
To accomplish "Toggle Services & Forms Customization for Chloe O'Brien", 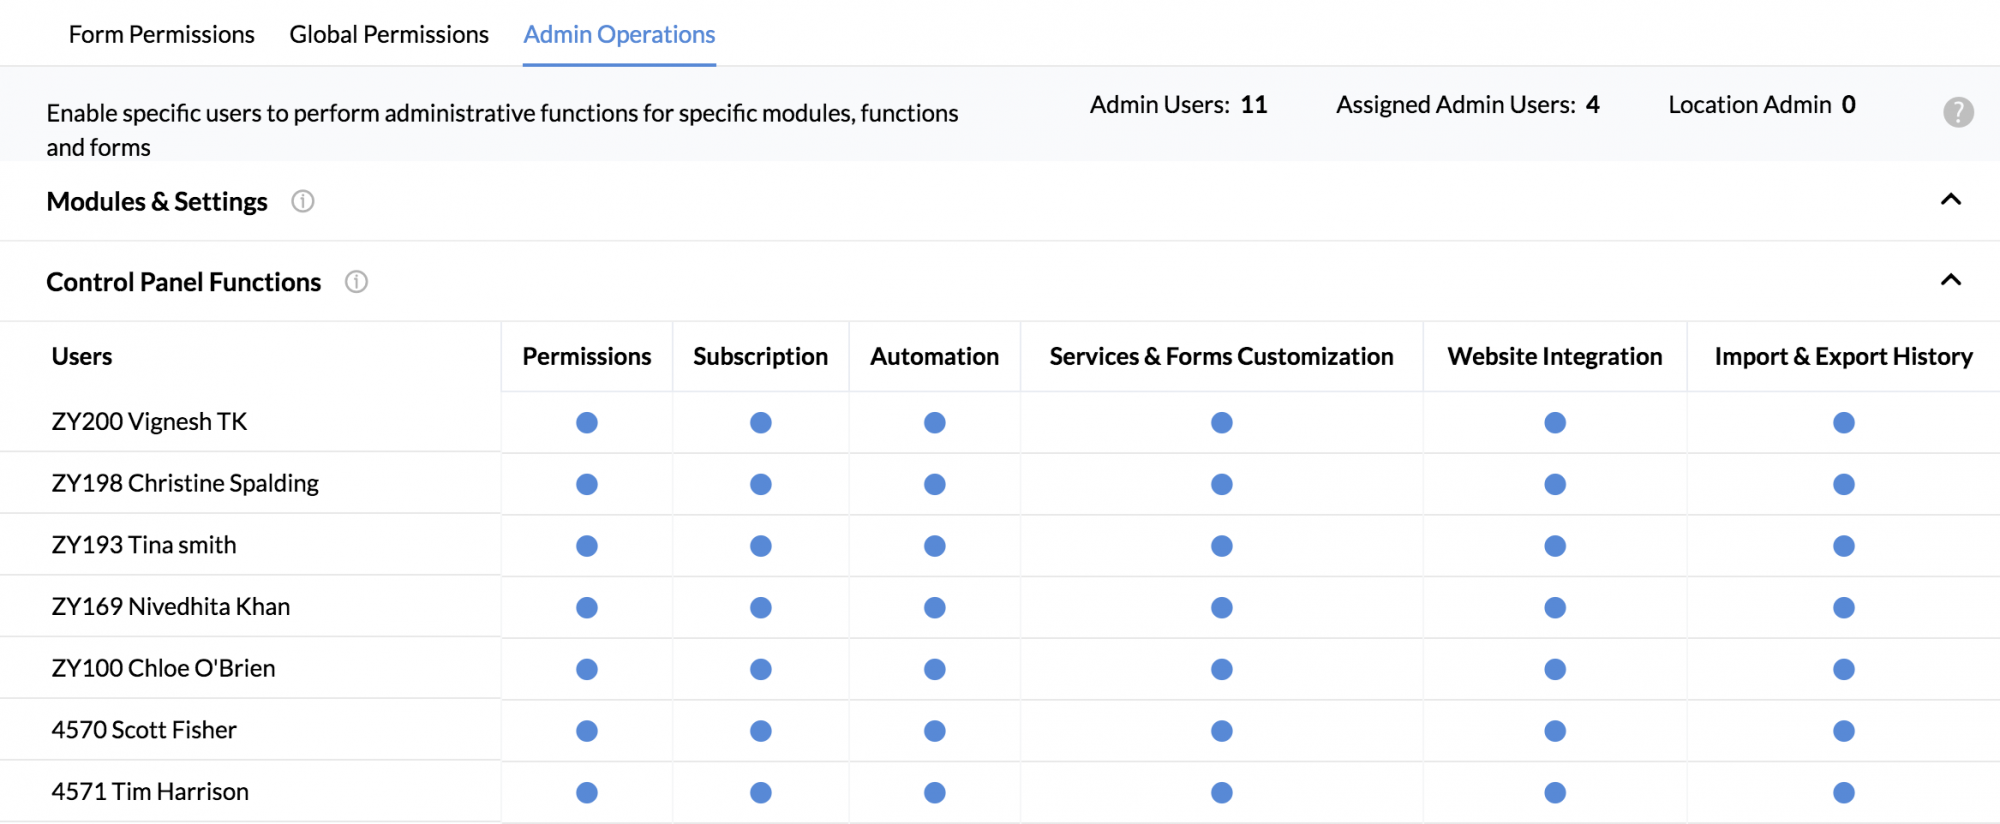I will 1222,669.
